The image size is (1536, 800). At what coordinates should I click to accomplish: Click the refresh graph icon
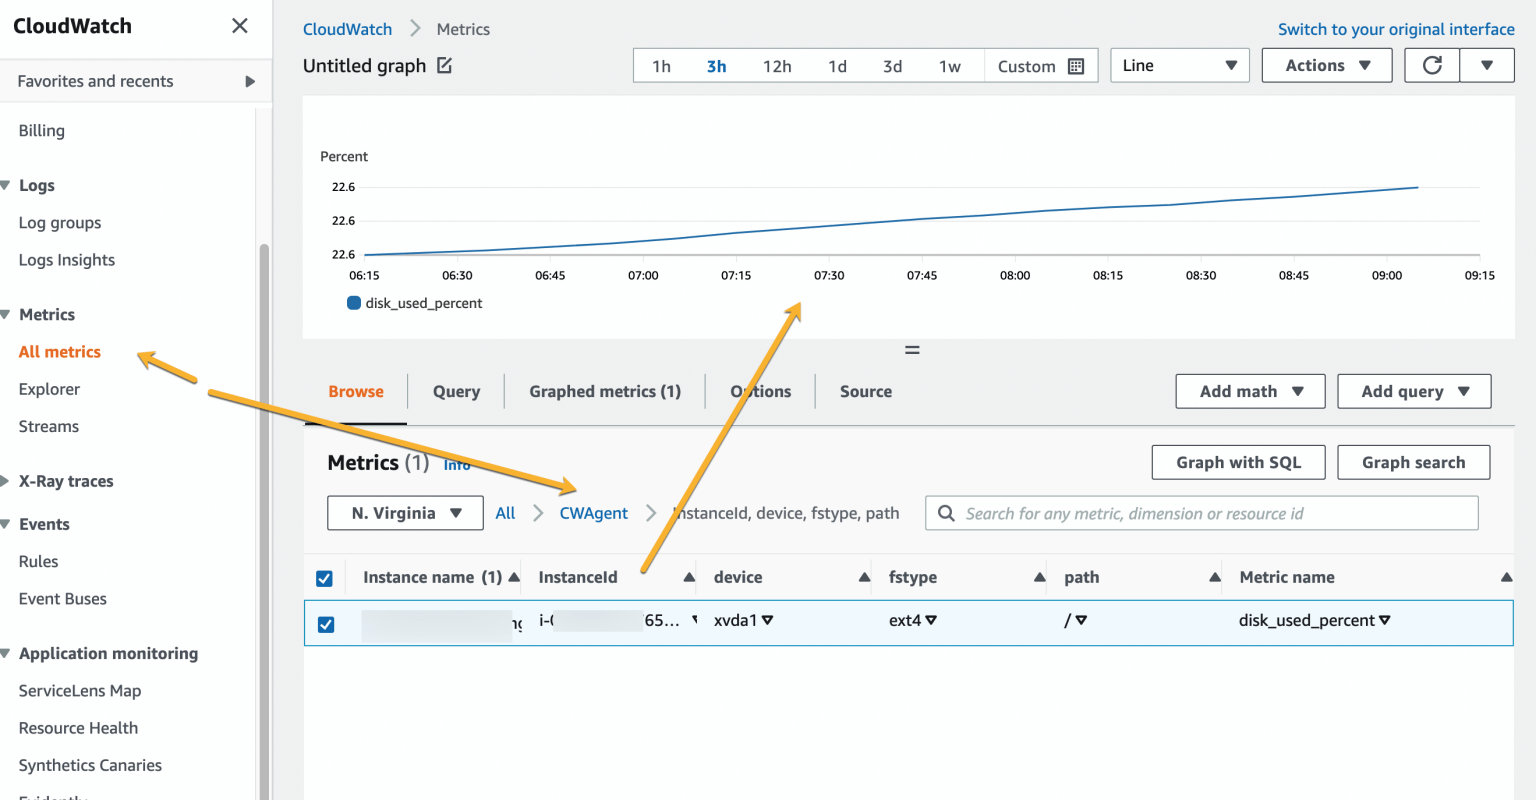point(1432,66)
